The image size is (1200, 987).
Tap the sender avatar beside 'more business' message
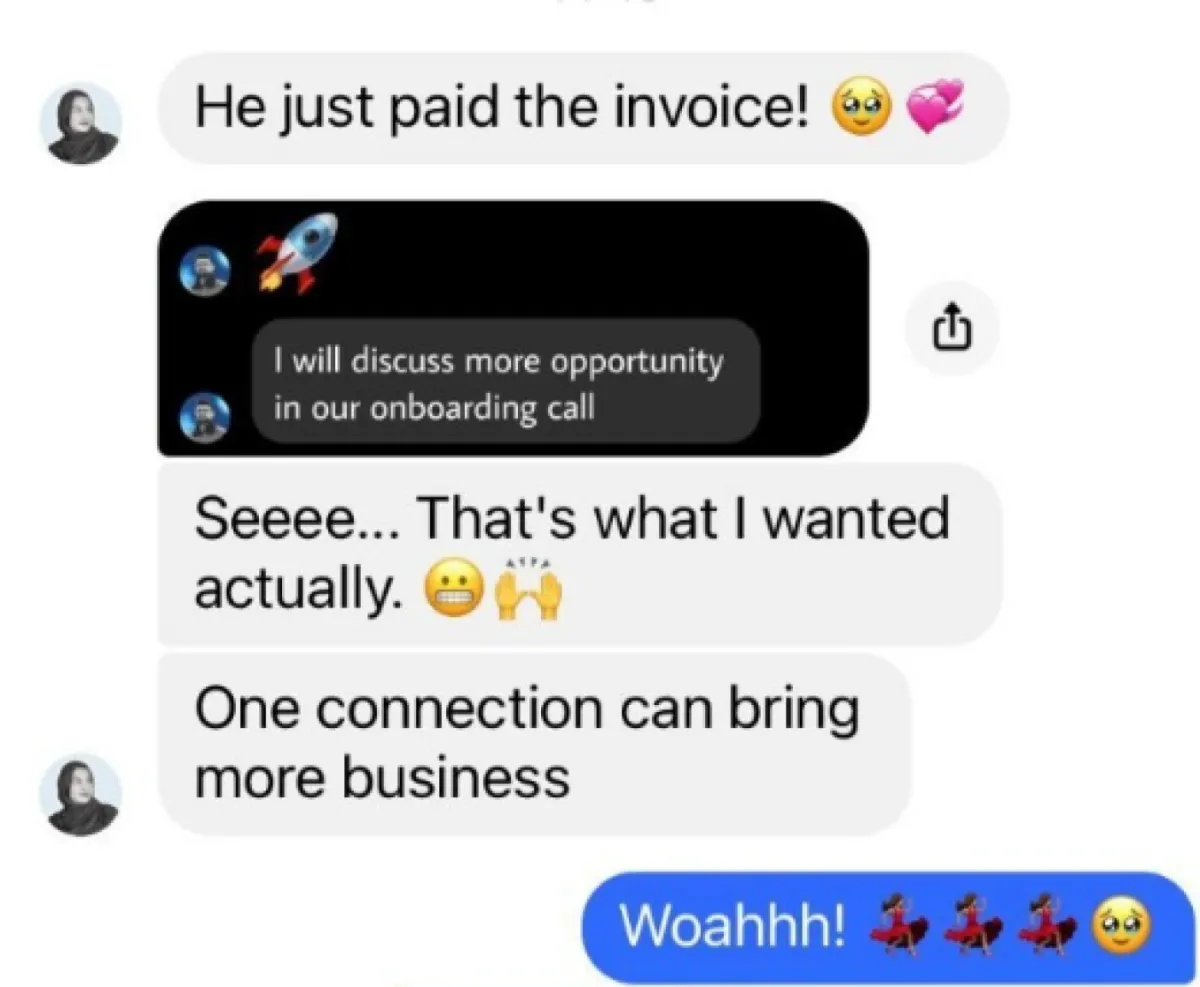coord(80,794)
